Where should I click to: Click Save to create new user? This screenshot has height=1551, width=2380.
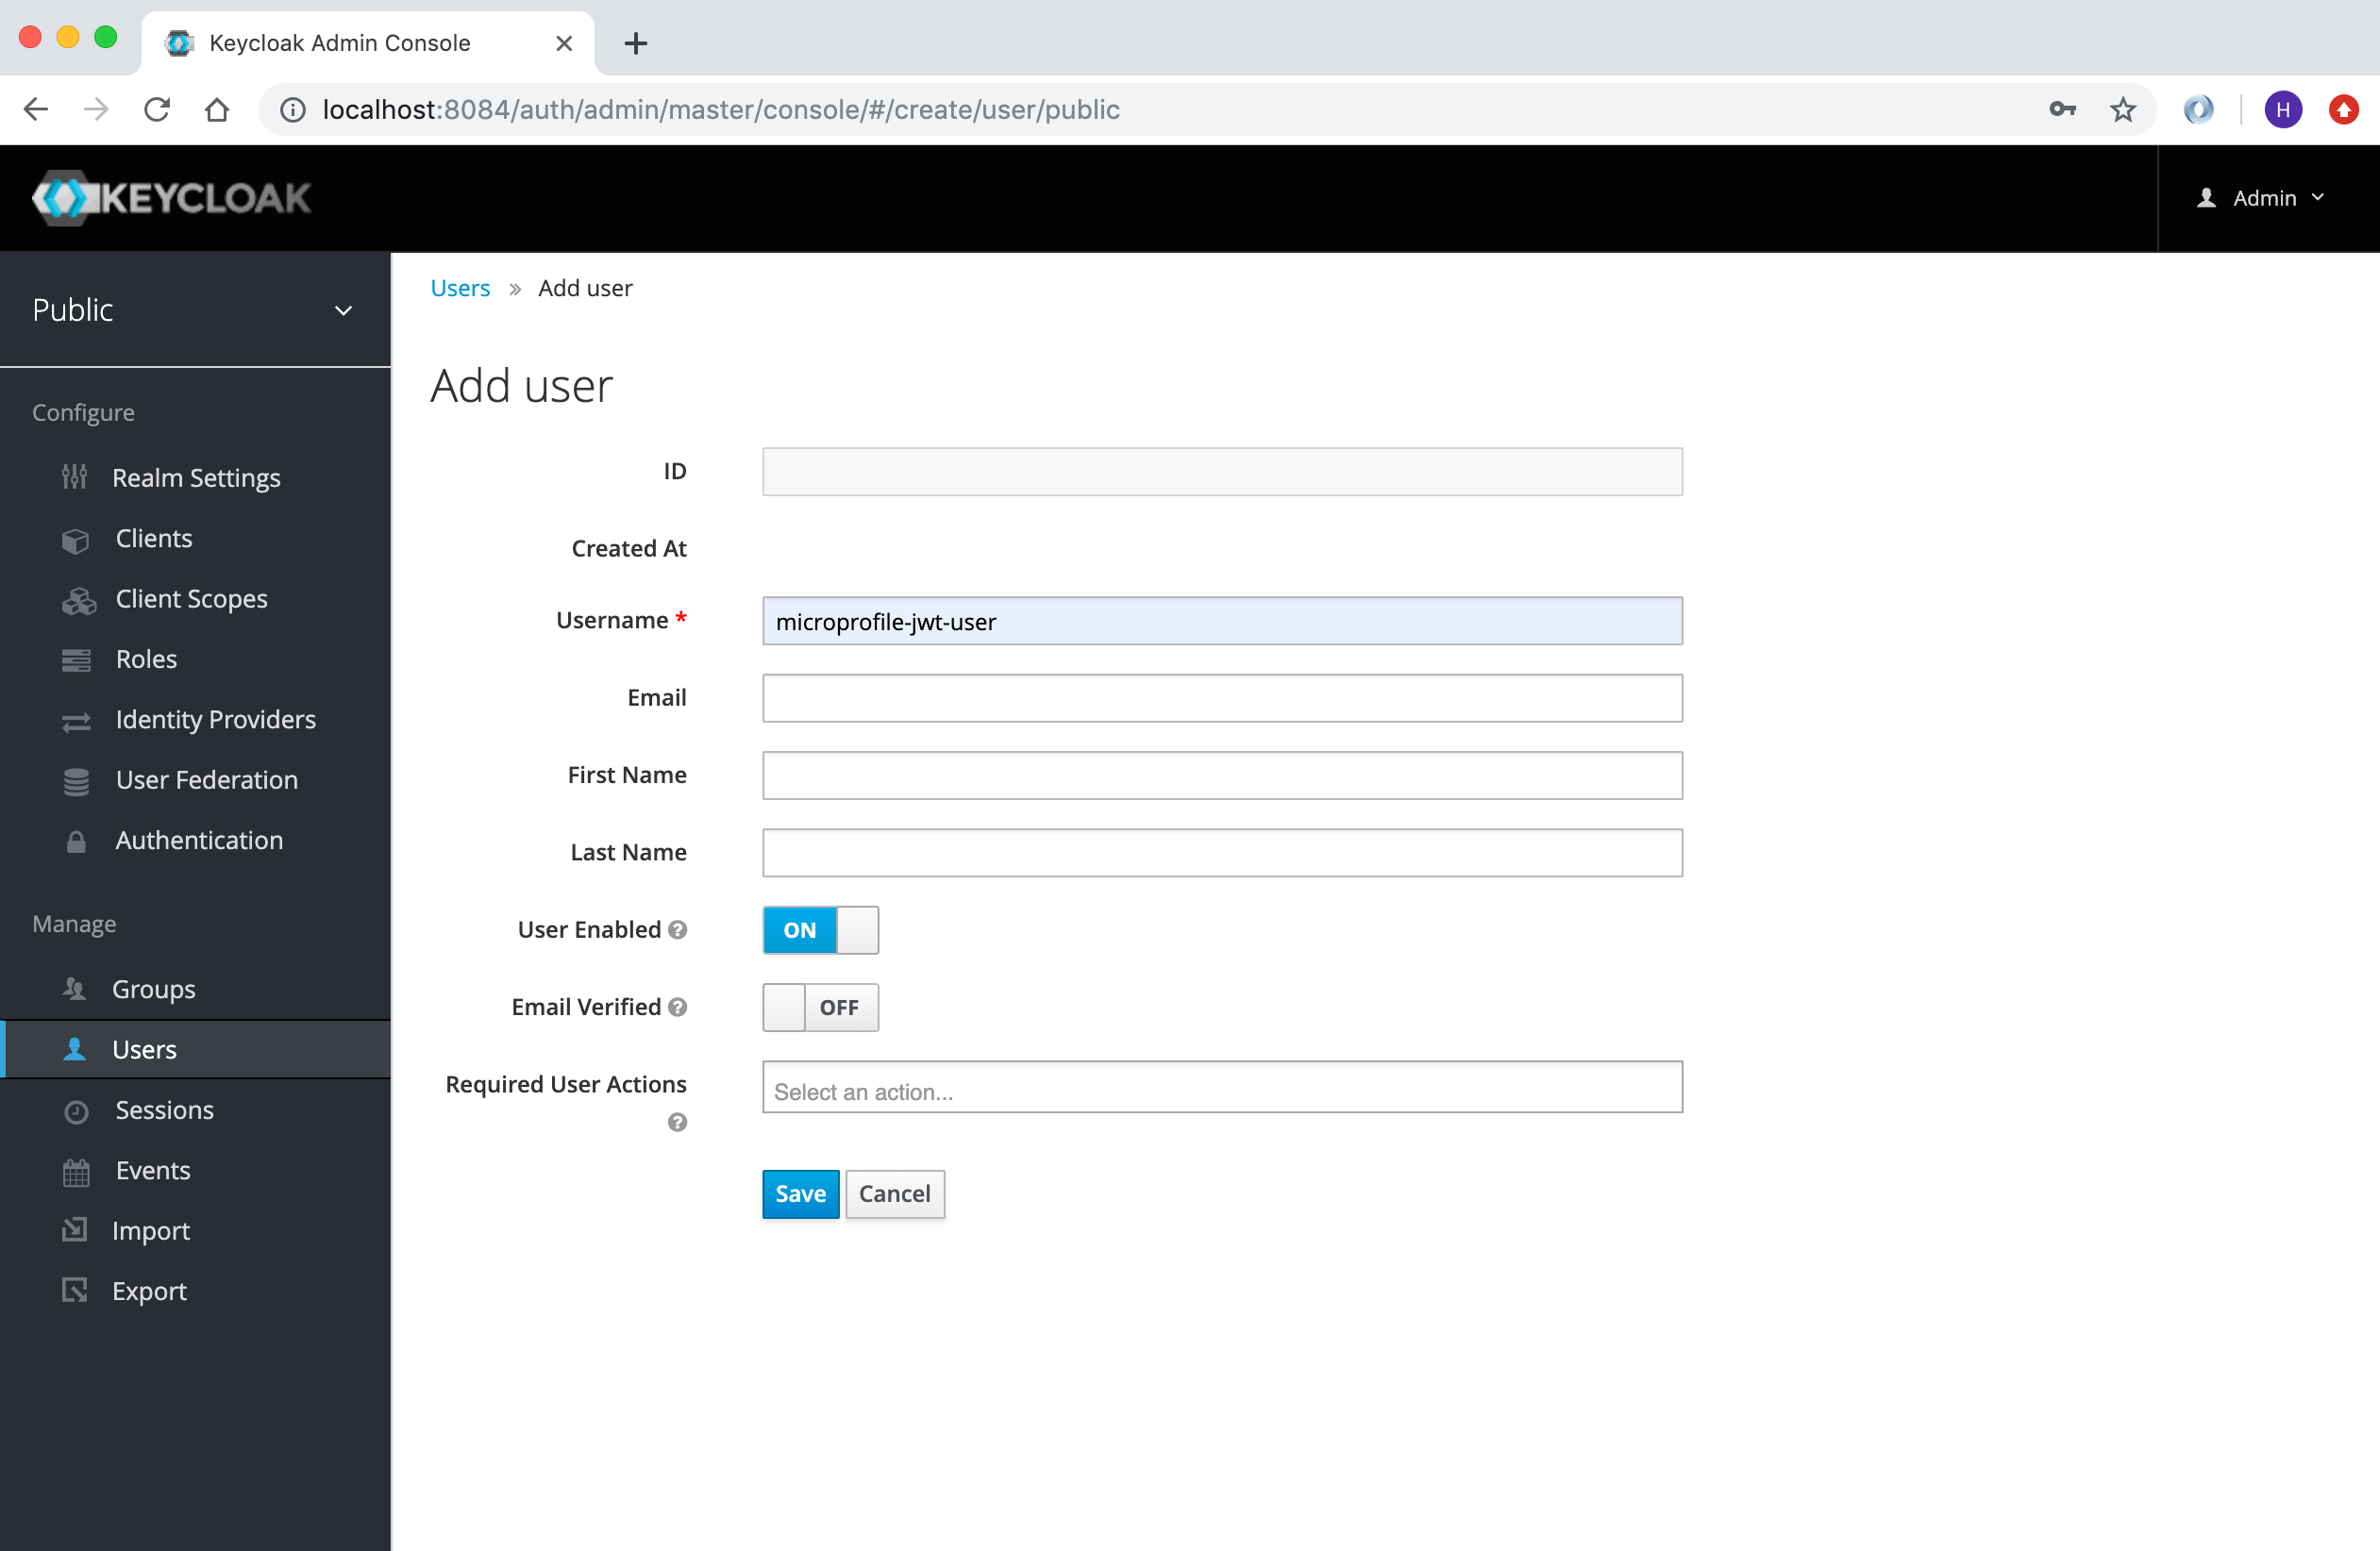[799, 1192]
